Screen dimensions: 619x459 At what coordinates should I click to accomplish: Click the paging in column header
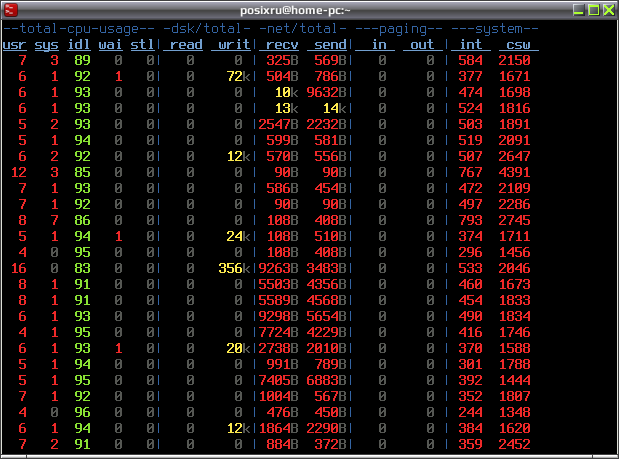coord(375,44)
